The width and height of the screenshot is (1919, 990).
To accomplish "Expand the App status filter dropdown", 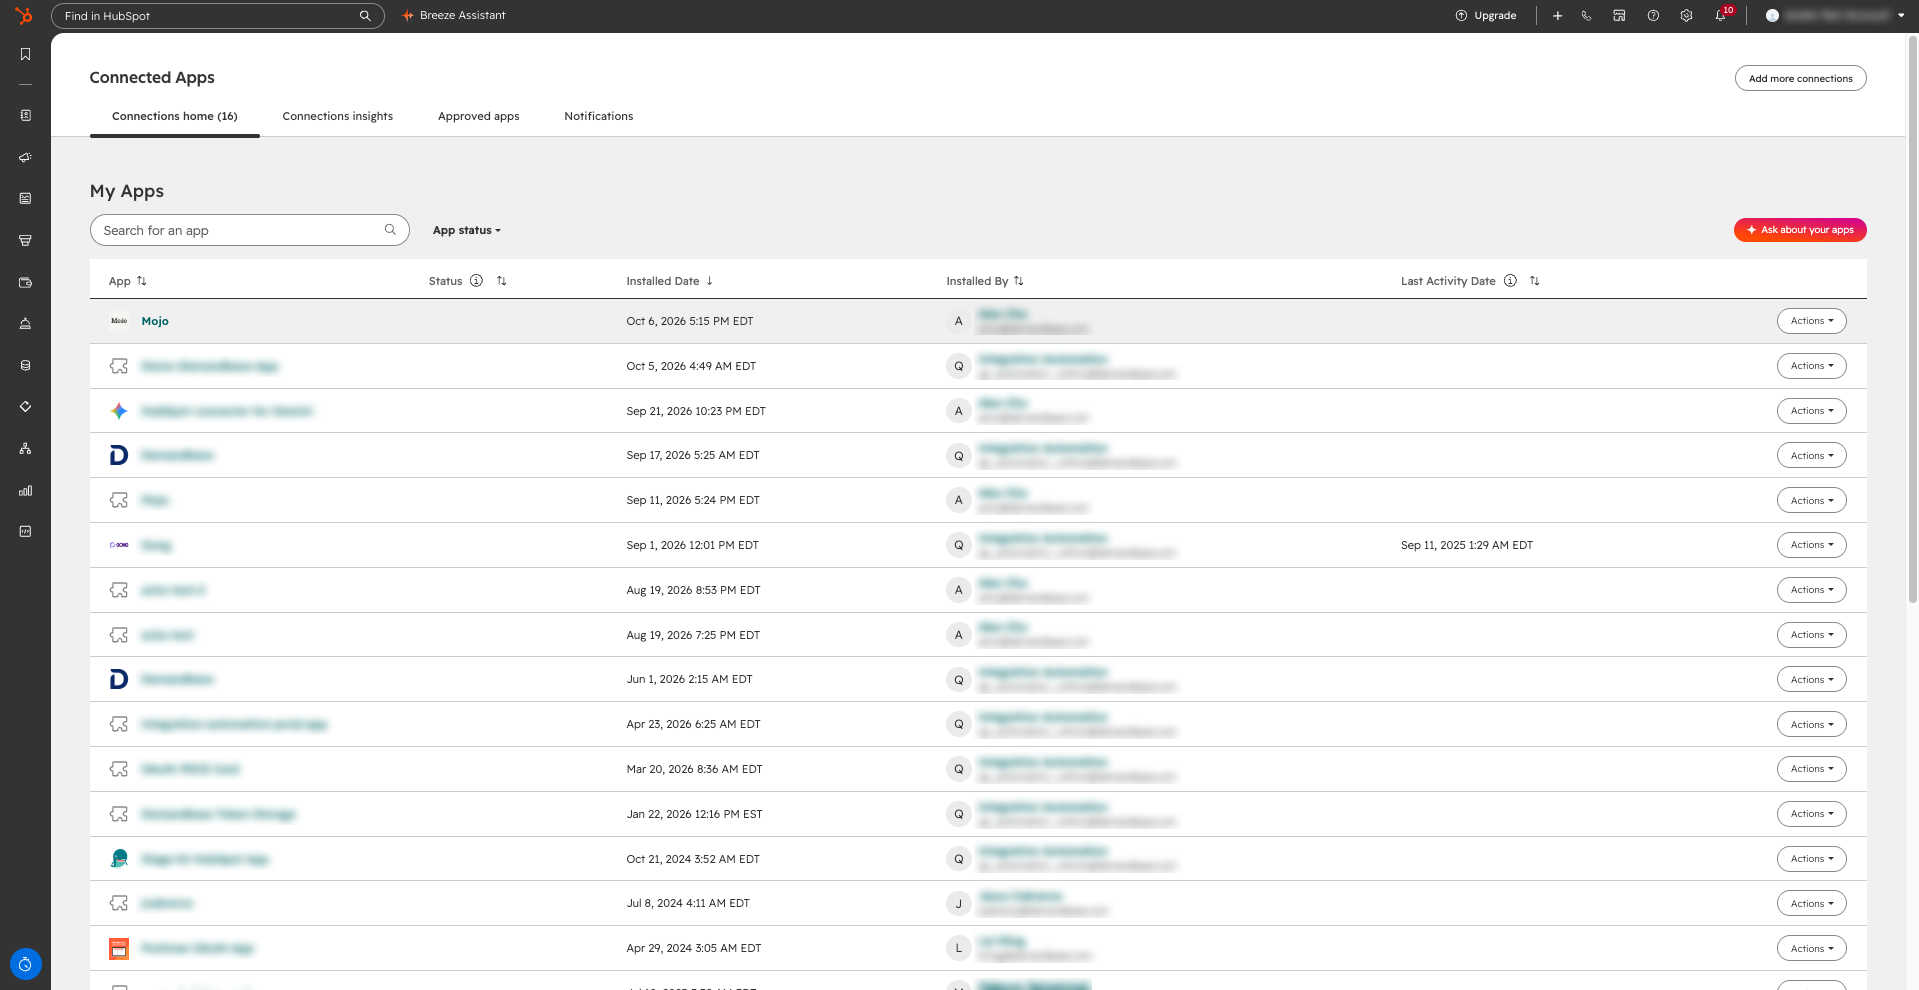I will (x=466, y=230).
